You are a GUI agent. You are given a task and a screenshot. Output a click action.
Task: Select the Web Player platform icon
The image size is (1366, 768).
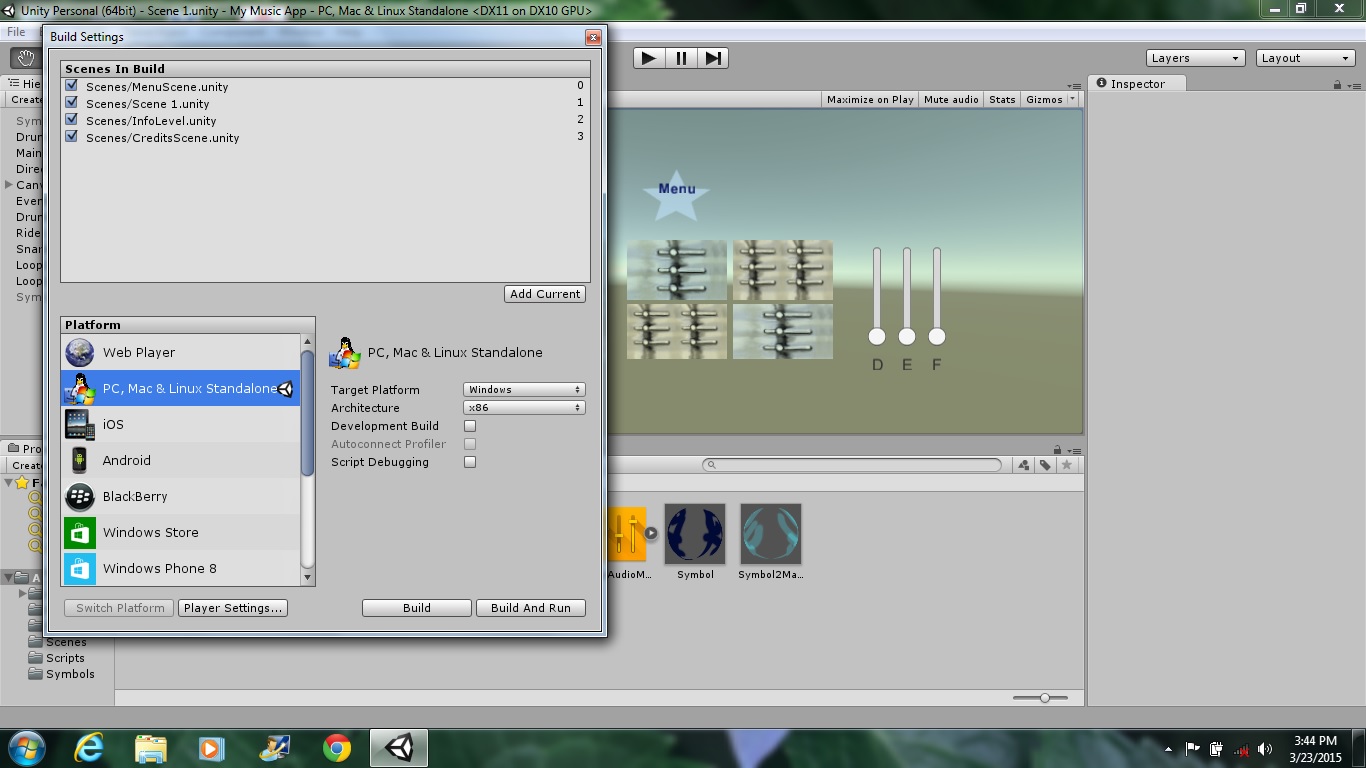80,352
